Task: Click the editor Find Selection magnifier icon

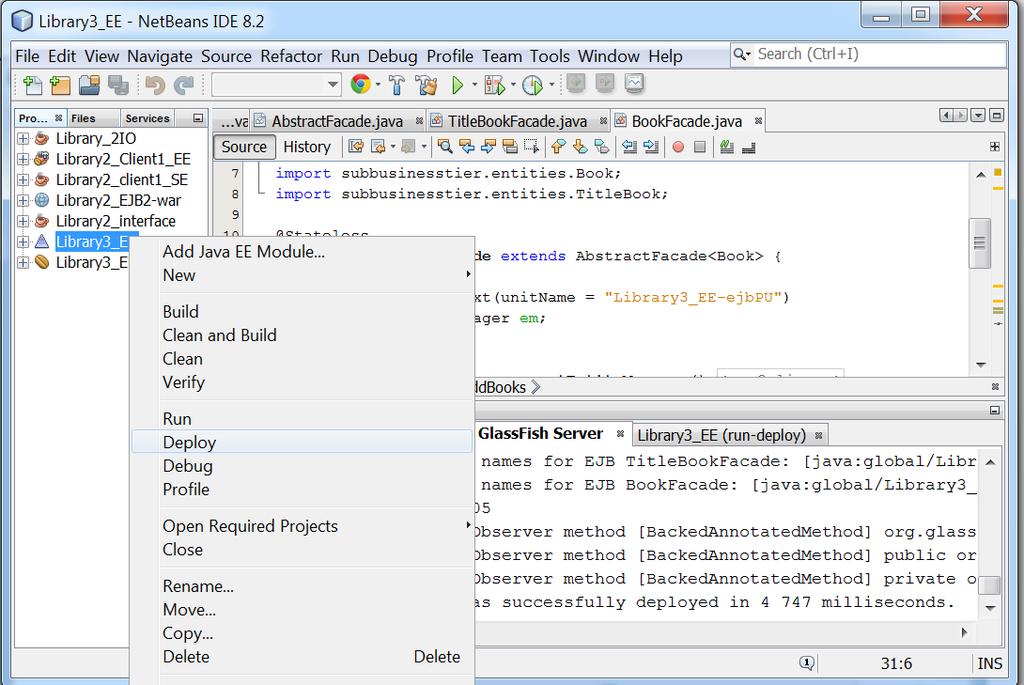Action: click(445, 146)
